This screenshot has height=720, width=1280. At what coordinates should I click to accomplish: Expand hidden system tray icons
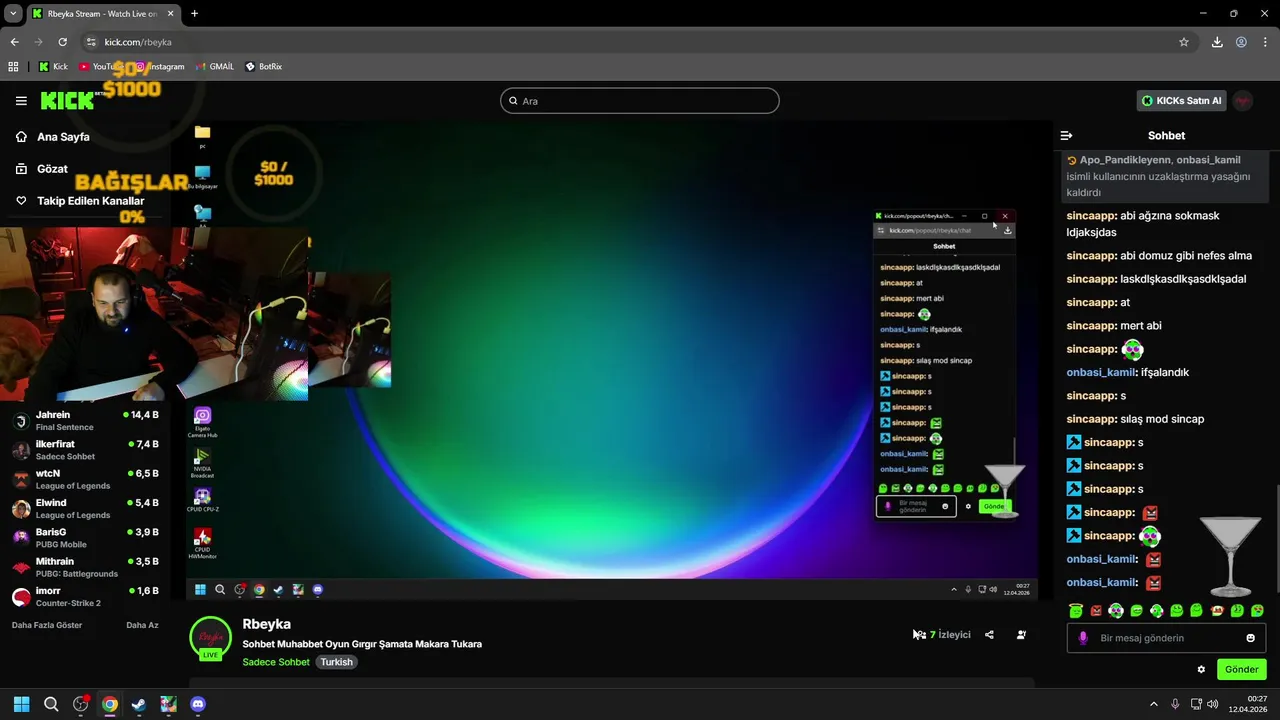1153,704
